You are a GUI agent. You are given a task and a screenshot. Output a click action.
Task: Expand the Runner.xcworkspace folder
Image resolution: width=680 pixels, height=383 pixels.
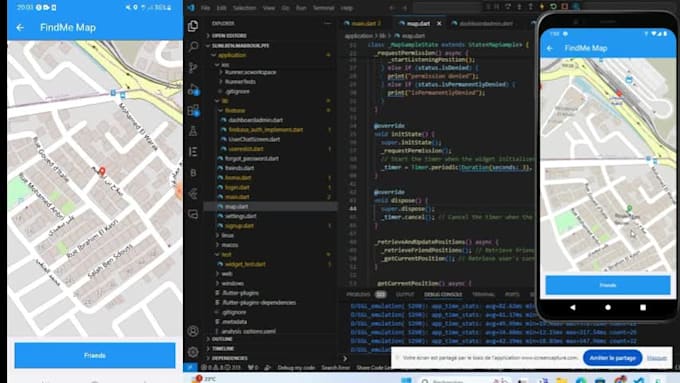click(250, 72)
